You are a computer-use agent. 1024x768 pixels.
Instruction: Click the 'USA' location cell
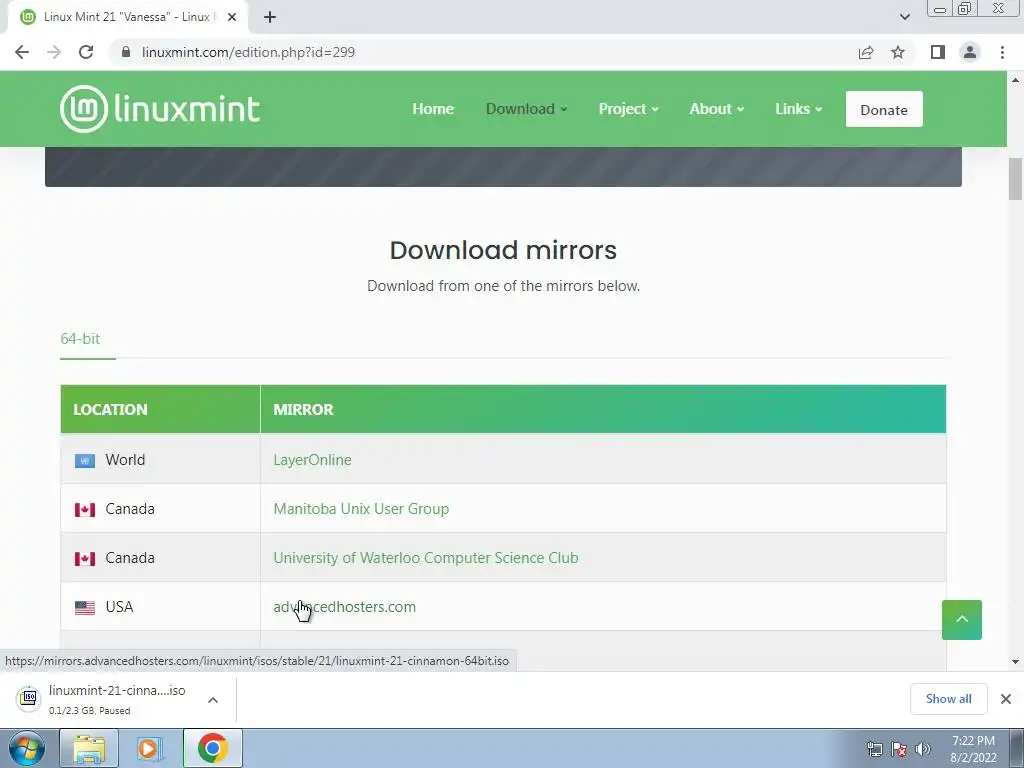pos(160,607)
